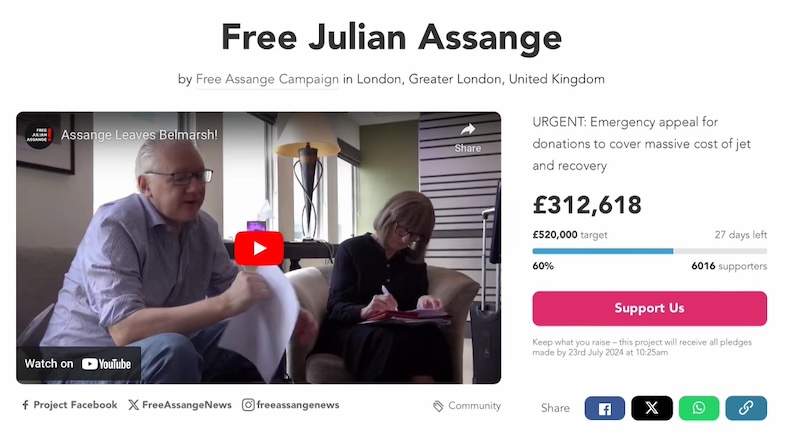Open the Free Assange Campaign organiser link
This screenshot has width=800, height=434.
[x=267, y=80]
